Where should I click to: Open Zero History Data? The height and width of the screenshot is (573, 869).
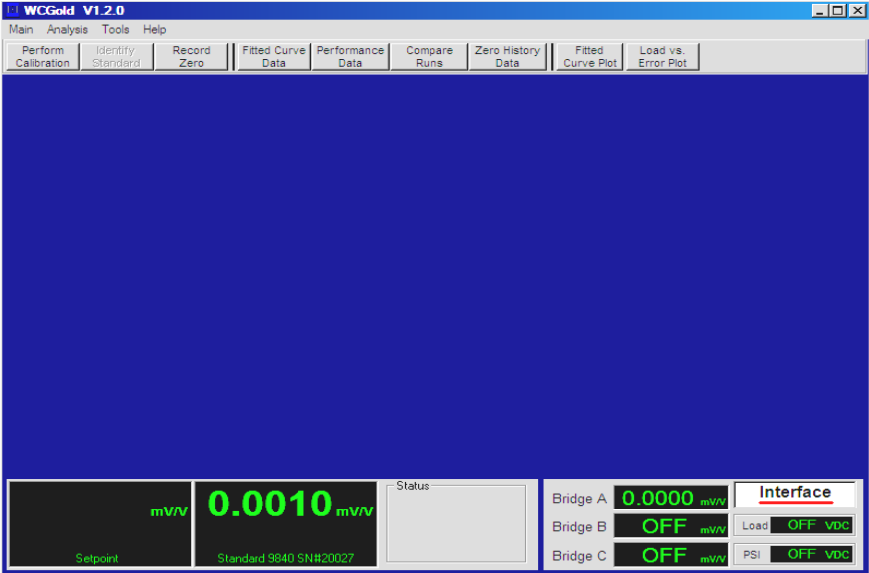(507, 57)
